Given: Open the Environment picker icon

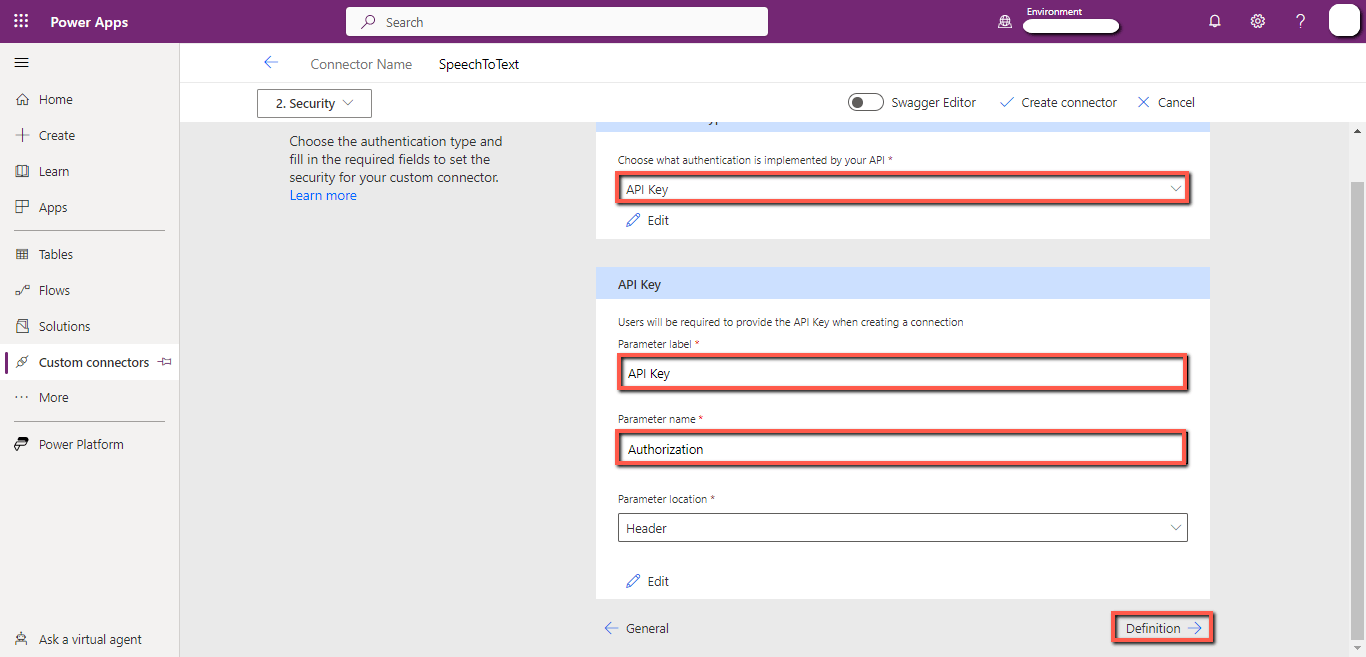Looking at the screenshot, I should (x=1005, y=22).
